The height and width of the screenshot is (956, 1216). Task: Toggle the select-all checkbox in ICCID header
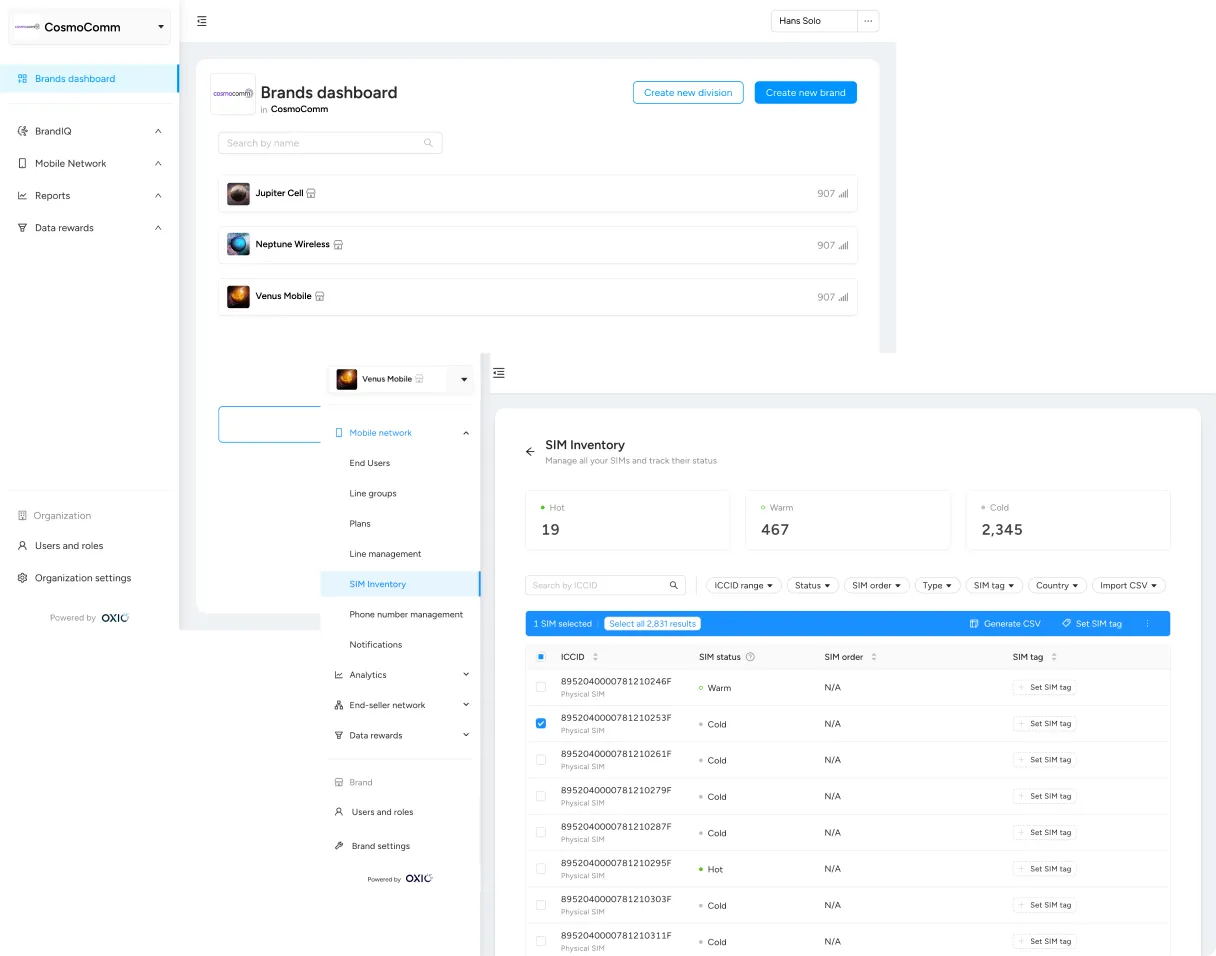(541, 657)
